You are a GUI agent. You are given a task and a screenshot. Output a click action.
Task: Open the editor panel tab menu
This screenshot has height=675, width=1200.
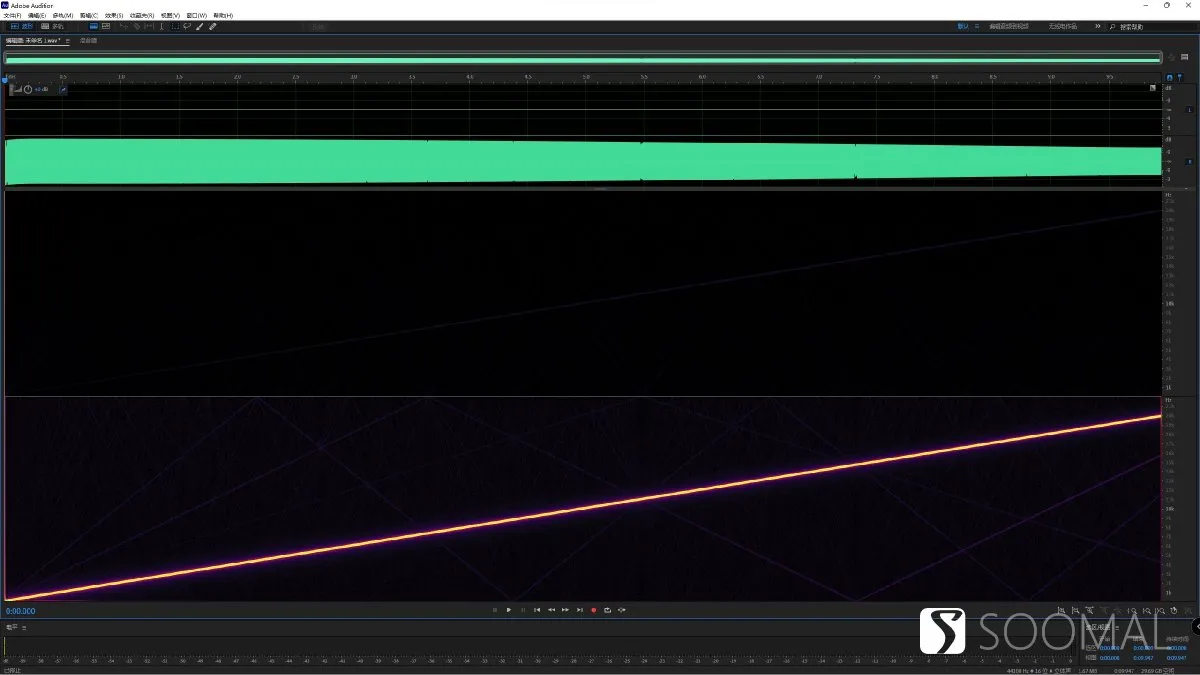[x=68, y=41]
